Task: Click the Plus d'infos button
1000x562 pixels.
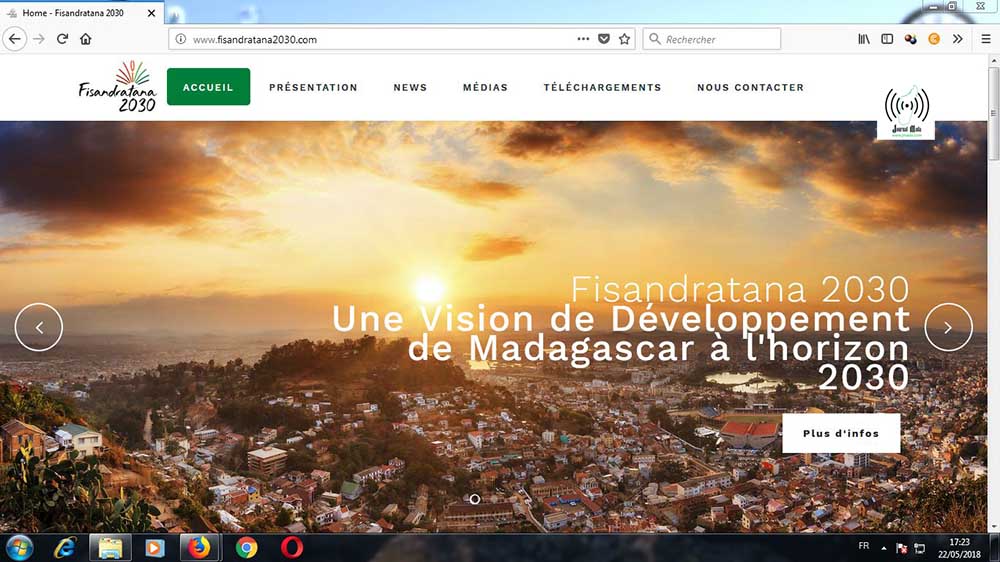Action: tap(841, 434)
